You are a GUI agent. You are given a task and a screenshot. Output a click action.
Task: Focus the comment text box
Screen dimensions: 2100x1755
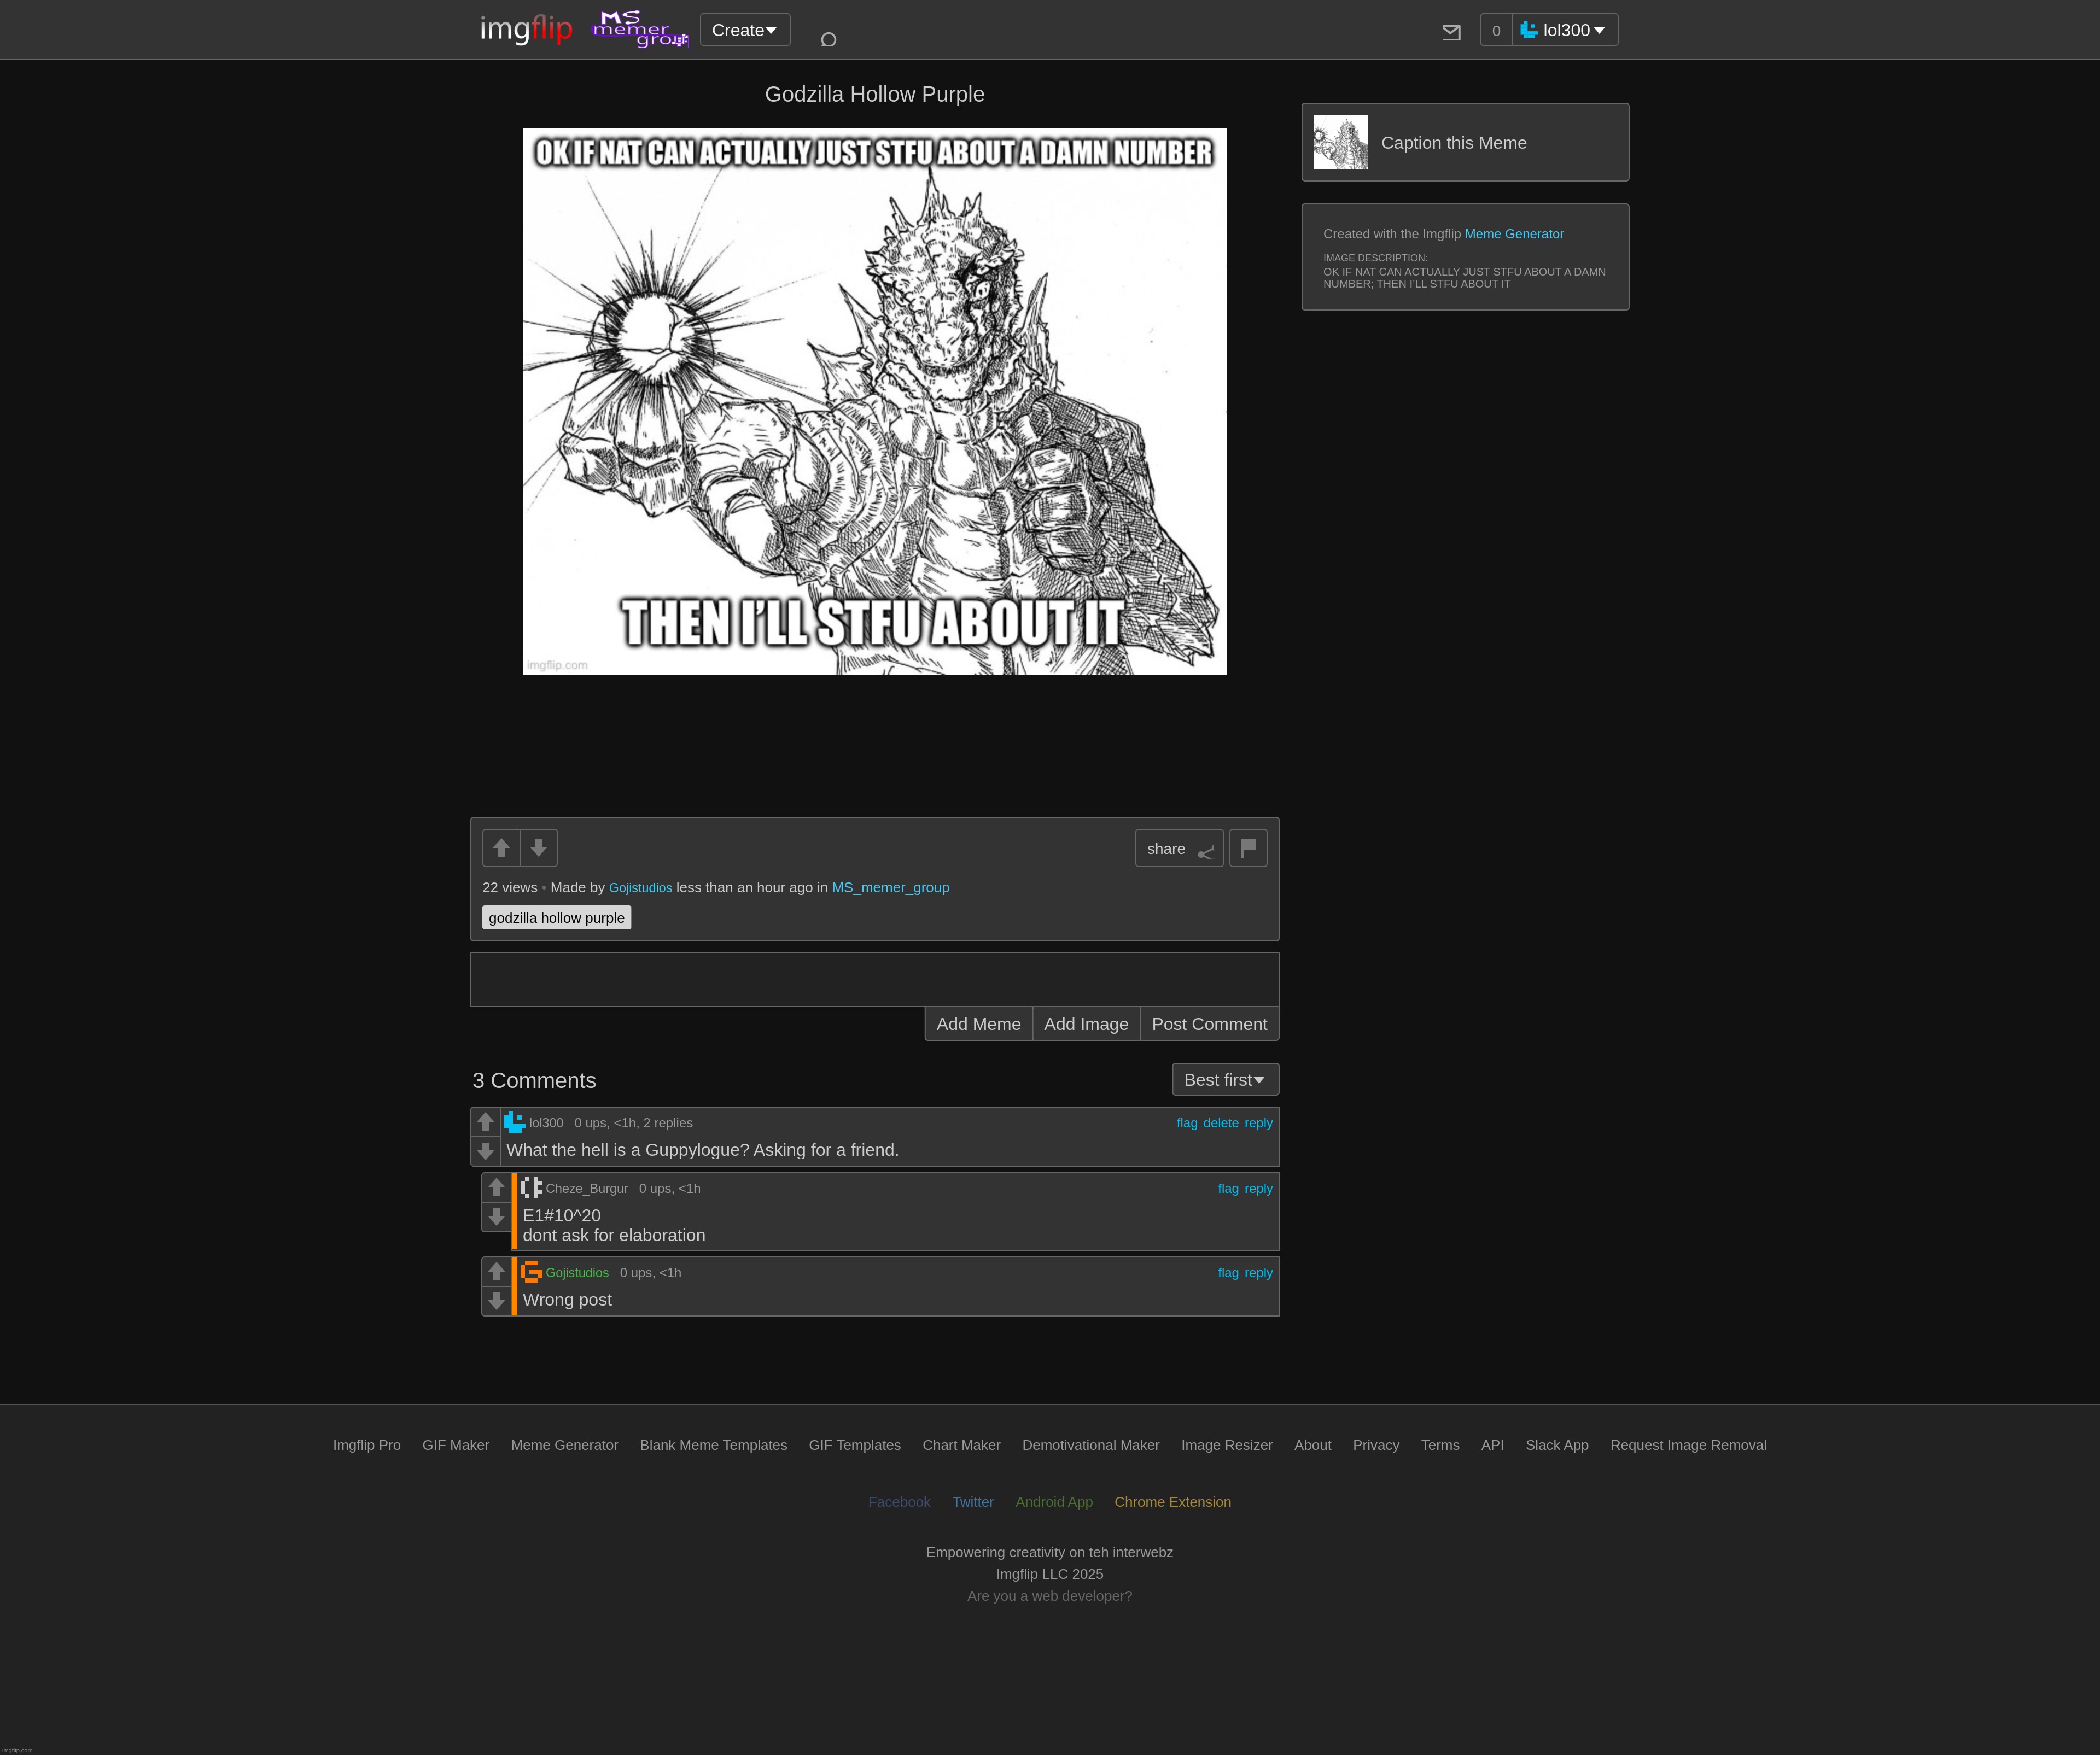click(x=874, y=980)
